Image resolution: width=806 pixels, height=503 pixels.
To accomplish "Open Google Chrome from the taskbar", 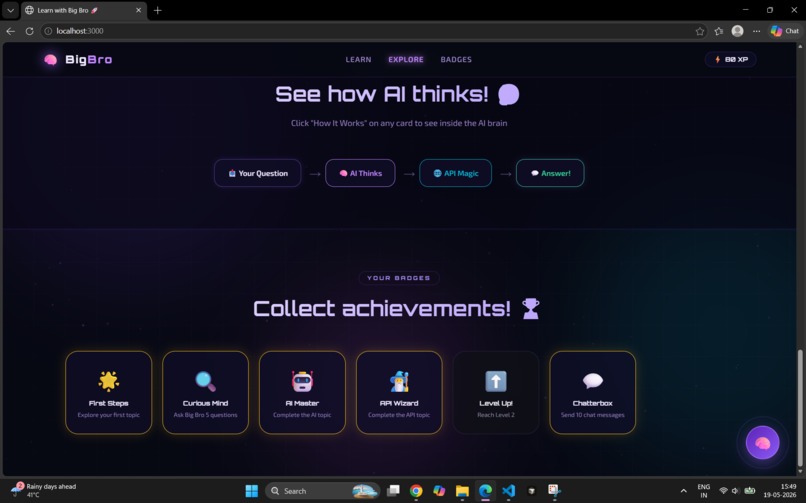I will tap(416, 491).
